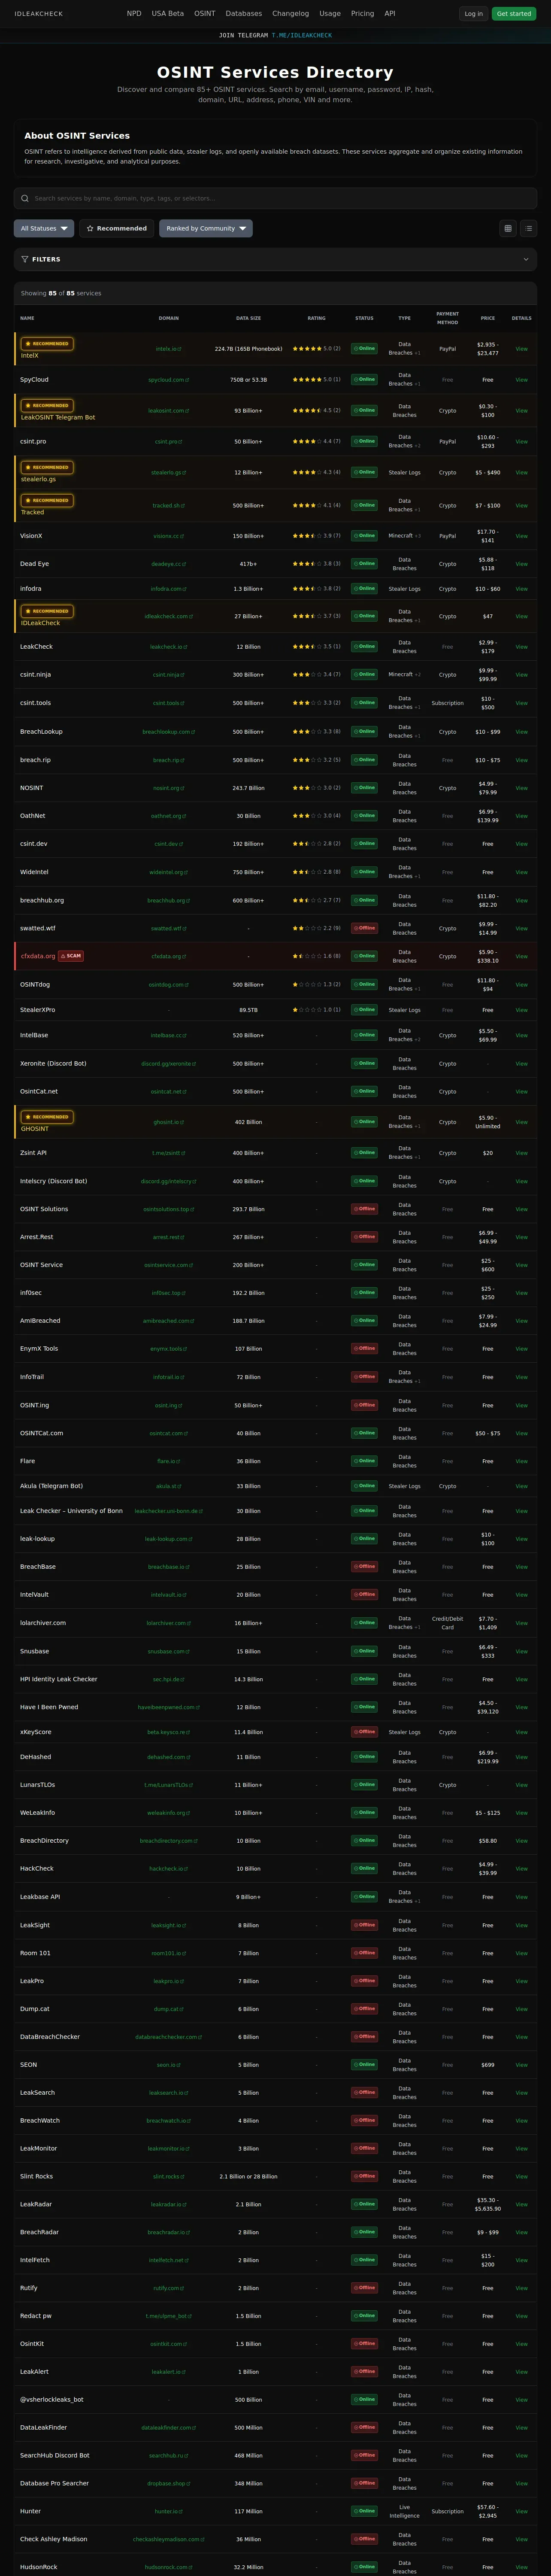
Task: Click the "89.5TB" data size for StealerXPro
Action: [x=249, y=1010]
